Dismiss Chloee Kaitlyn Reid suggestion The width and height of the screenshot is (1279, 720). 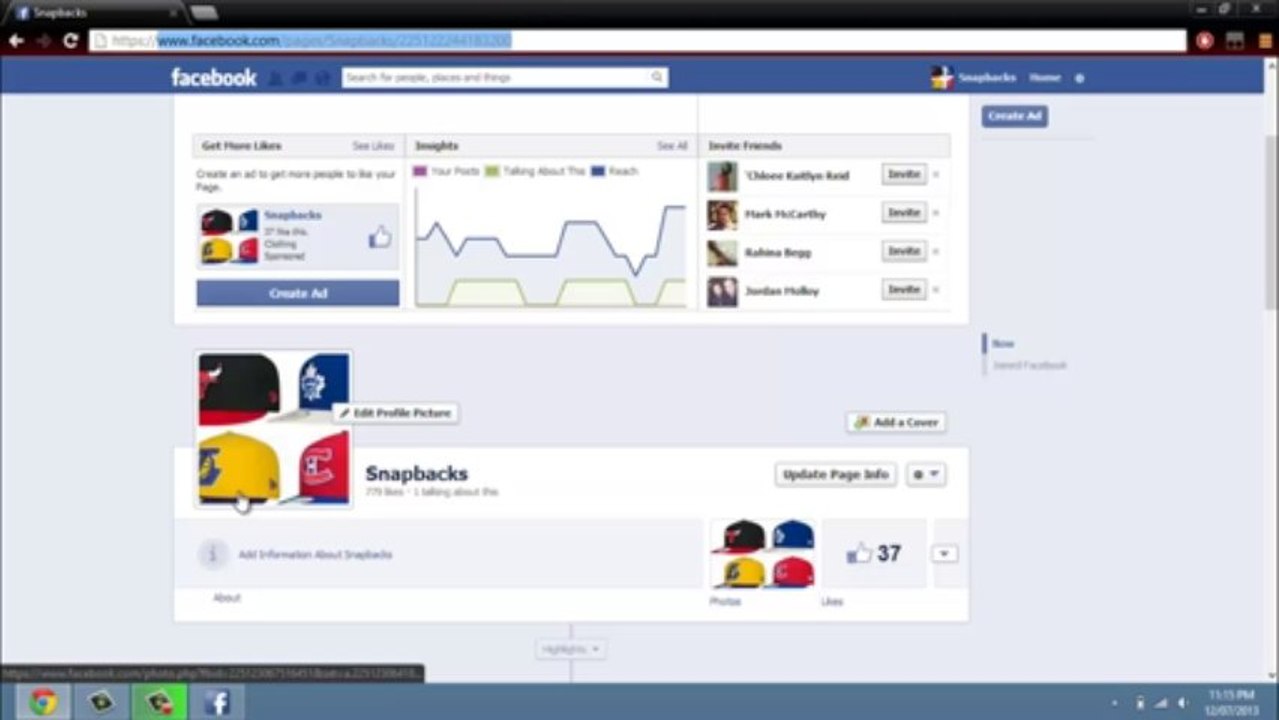936,175
